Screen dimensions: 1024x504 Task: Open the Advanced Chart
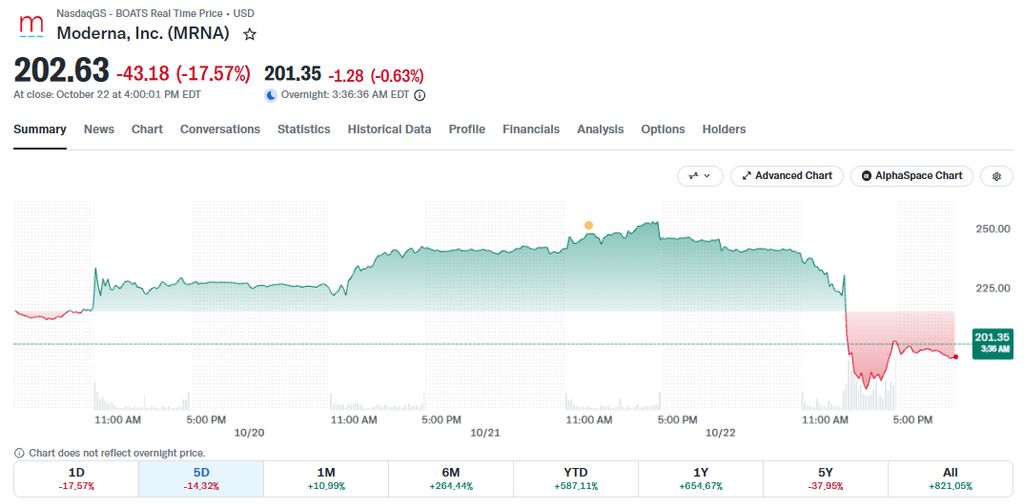787,176
